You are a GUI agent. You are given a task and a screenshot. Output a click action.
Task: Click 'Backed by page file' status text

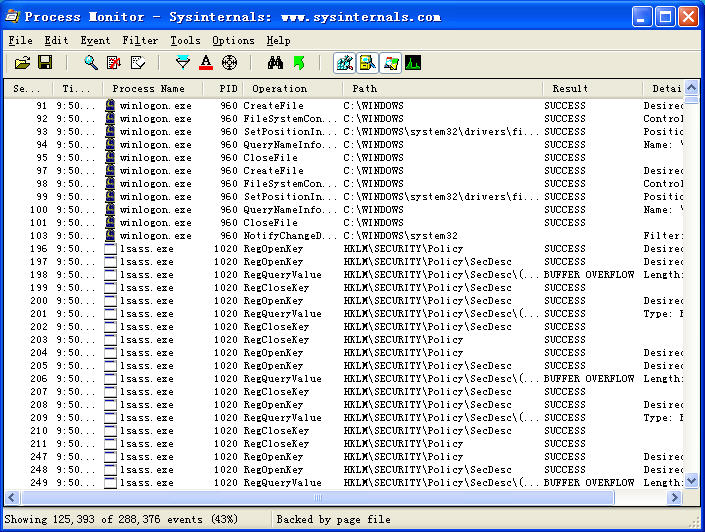pos(334,519)
